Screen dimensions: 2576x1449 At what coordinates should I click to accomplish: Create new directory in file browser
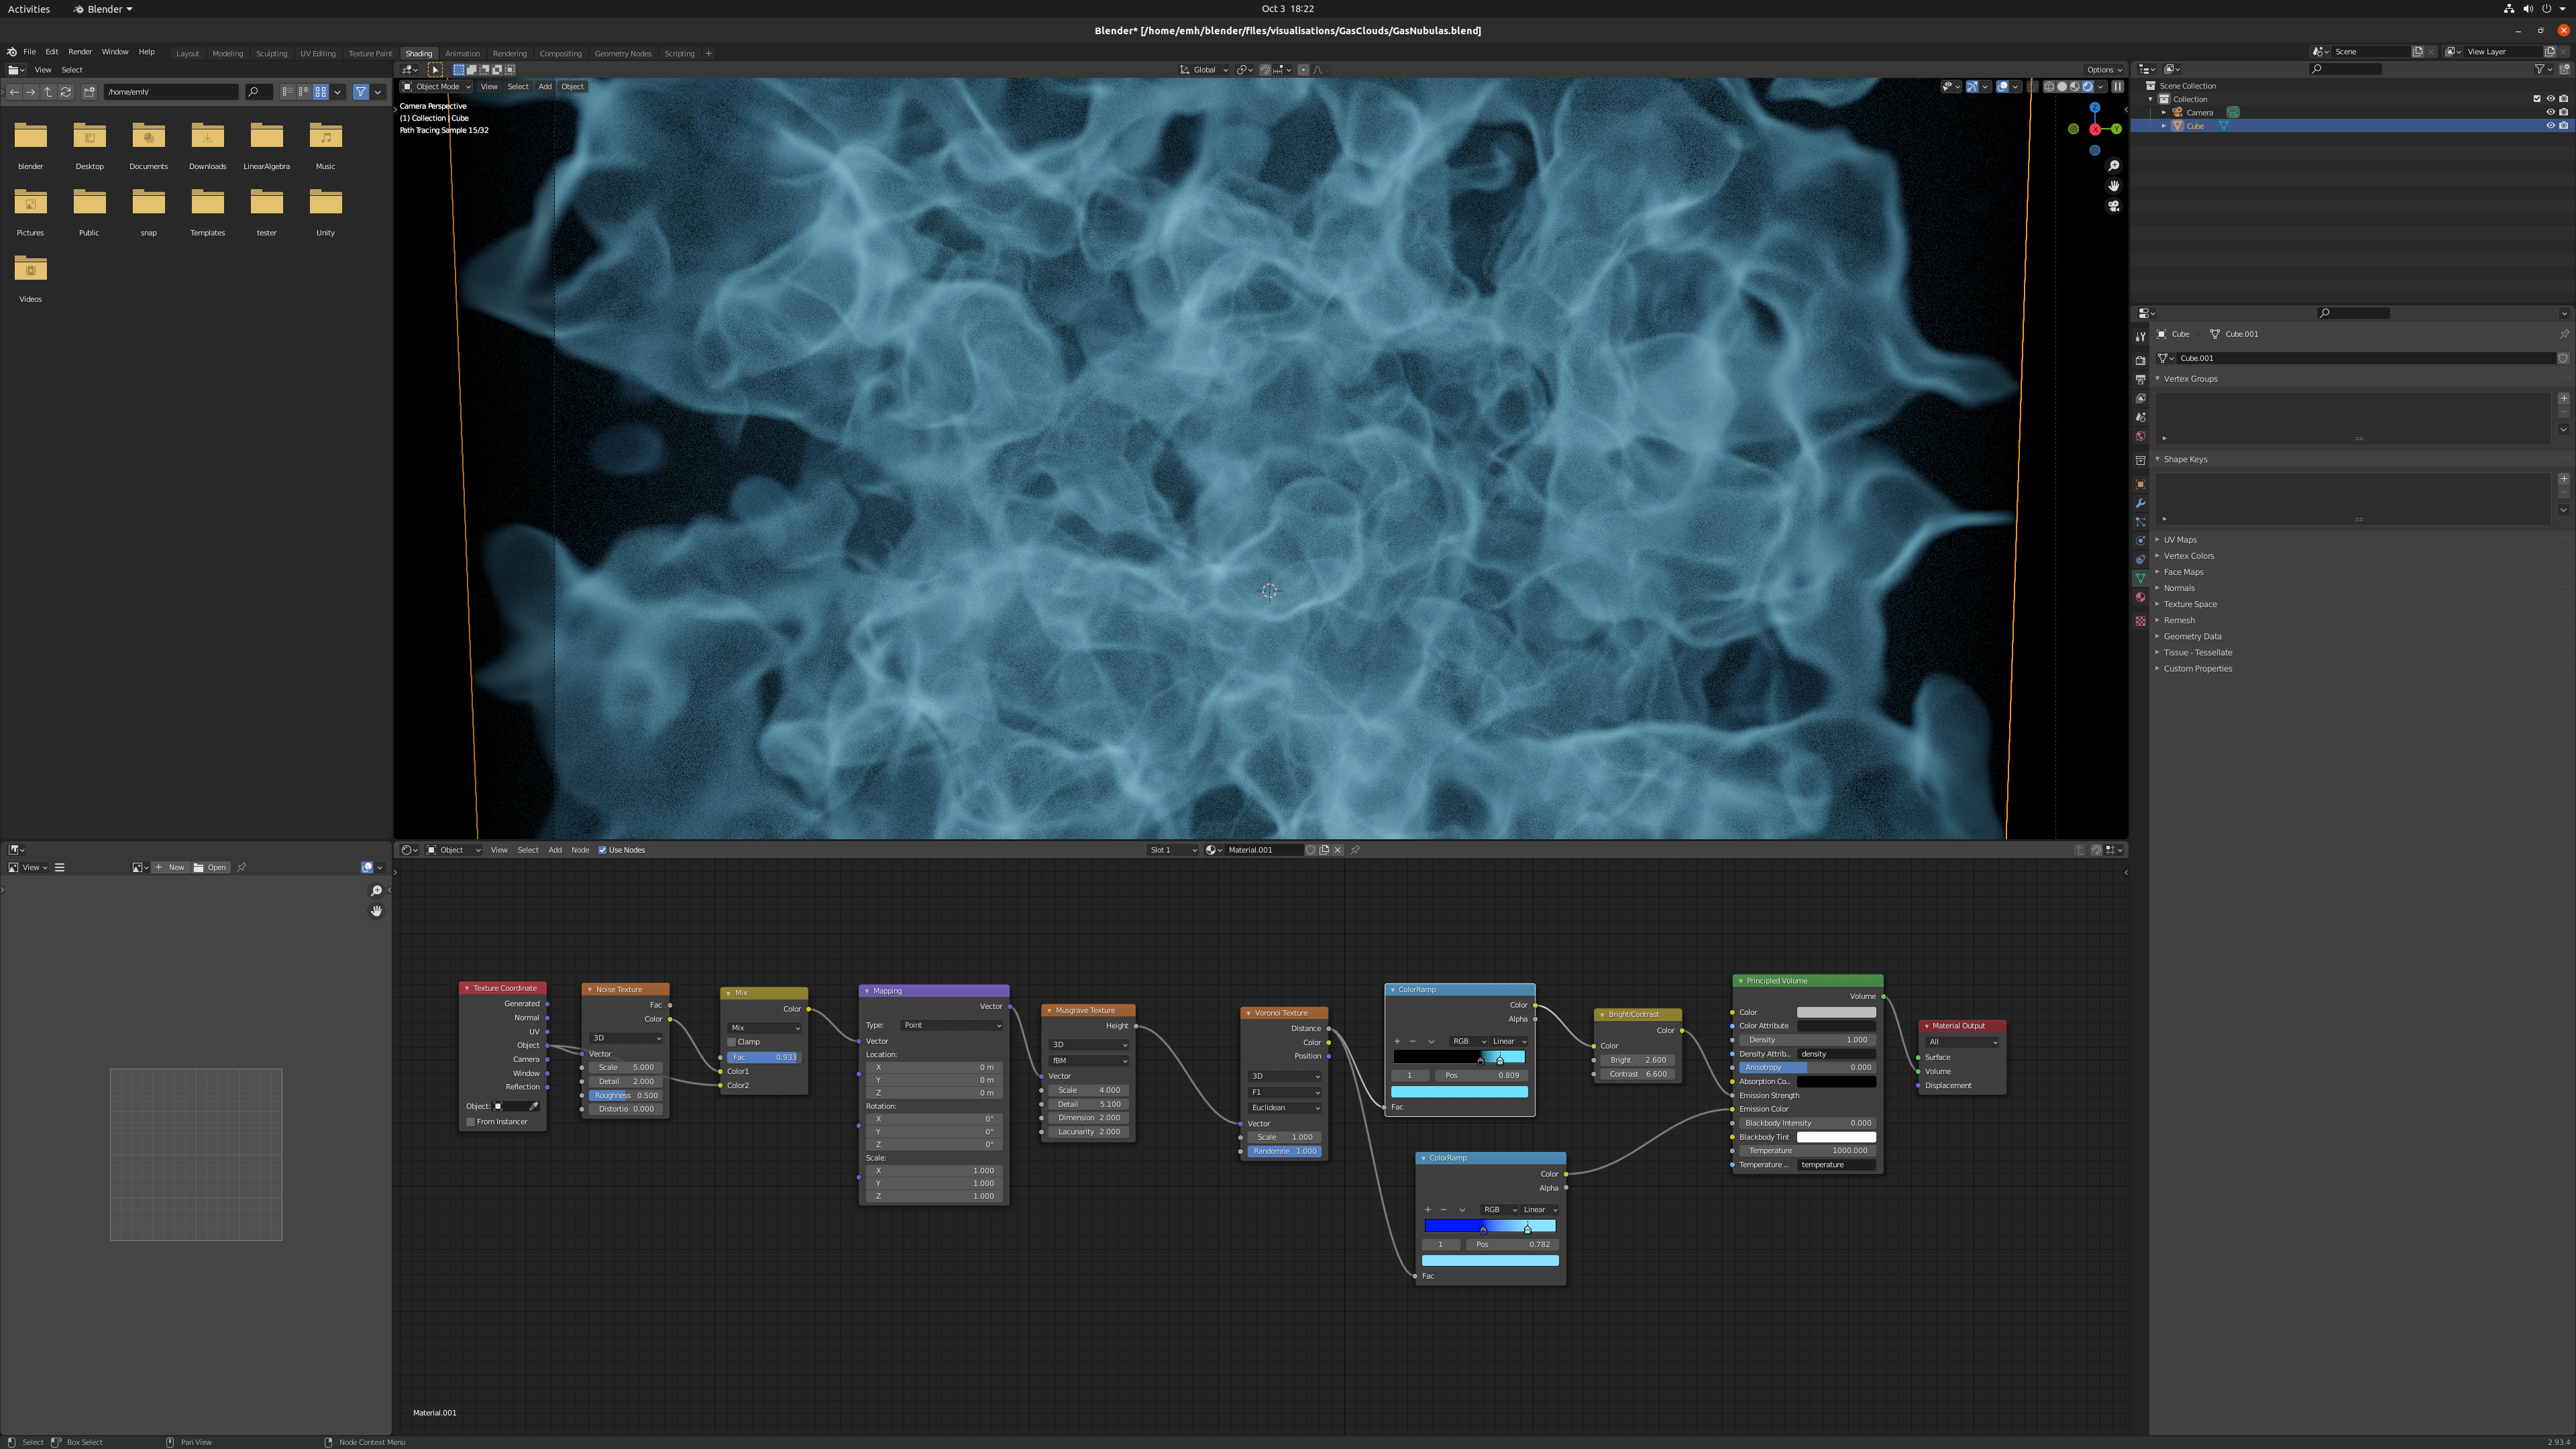click(89, 92)
